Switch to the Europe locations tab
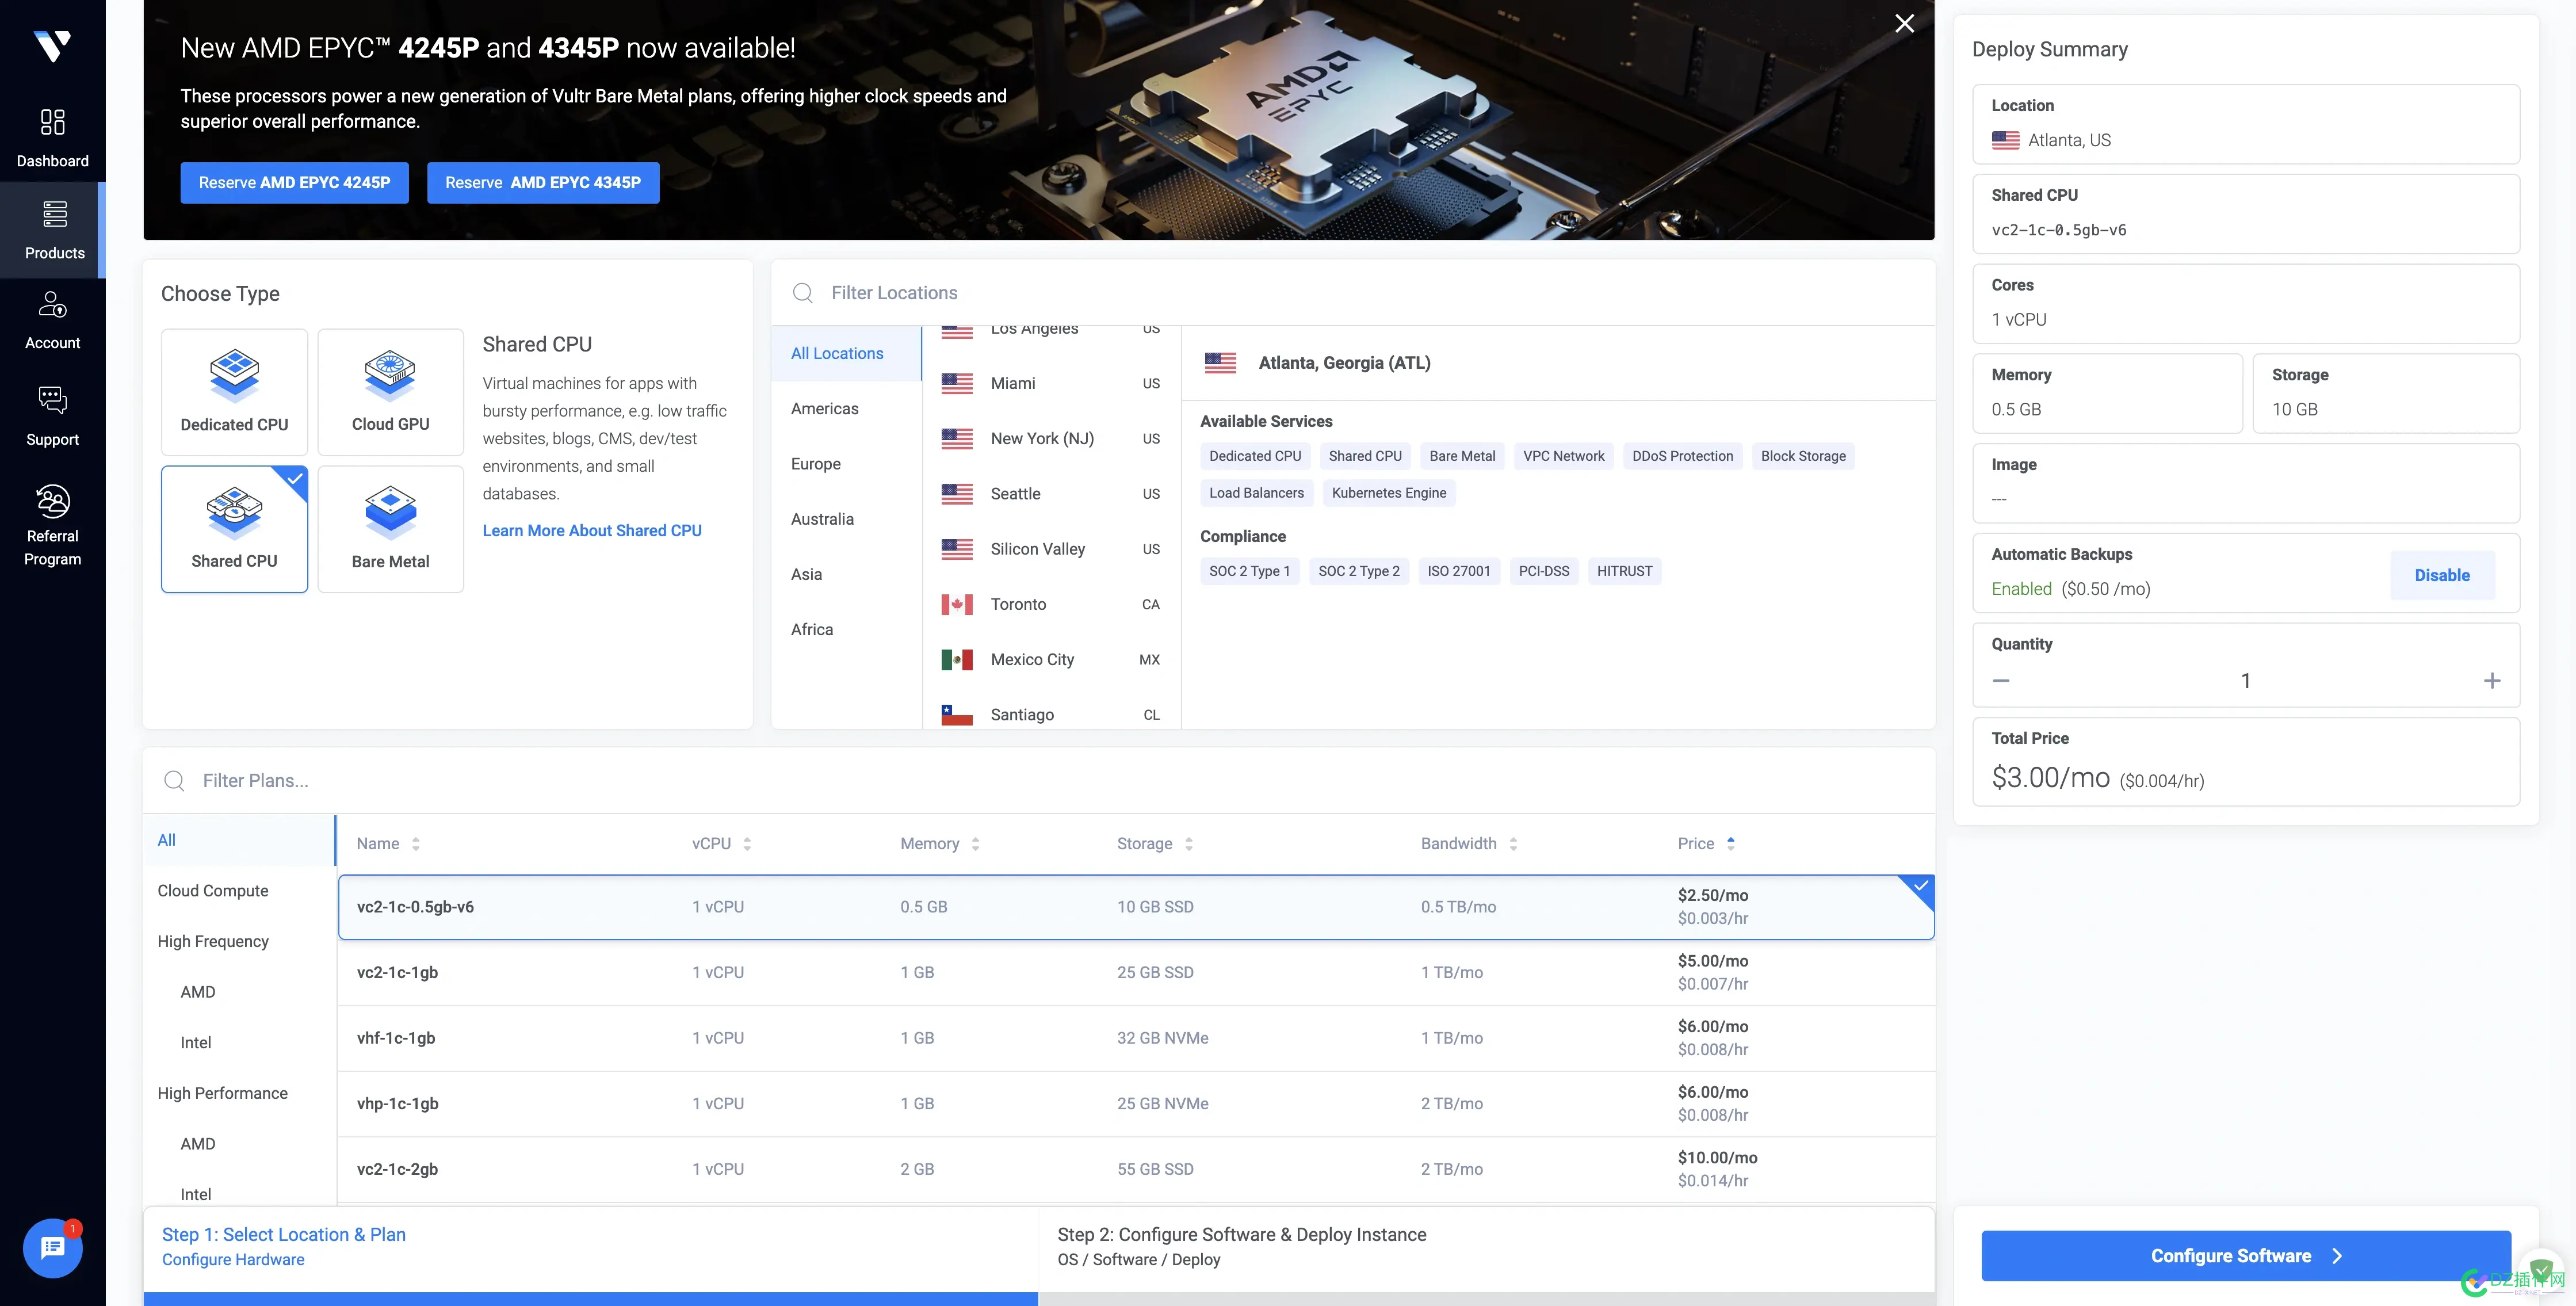This screenshot has width=2576, height=1306. coord(815,464)
